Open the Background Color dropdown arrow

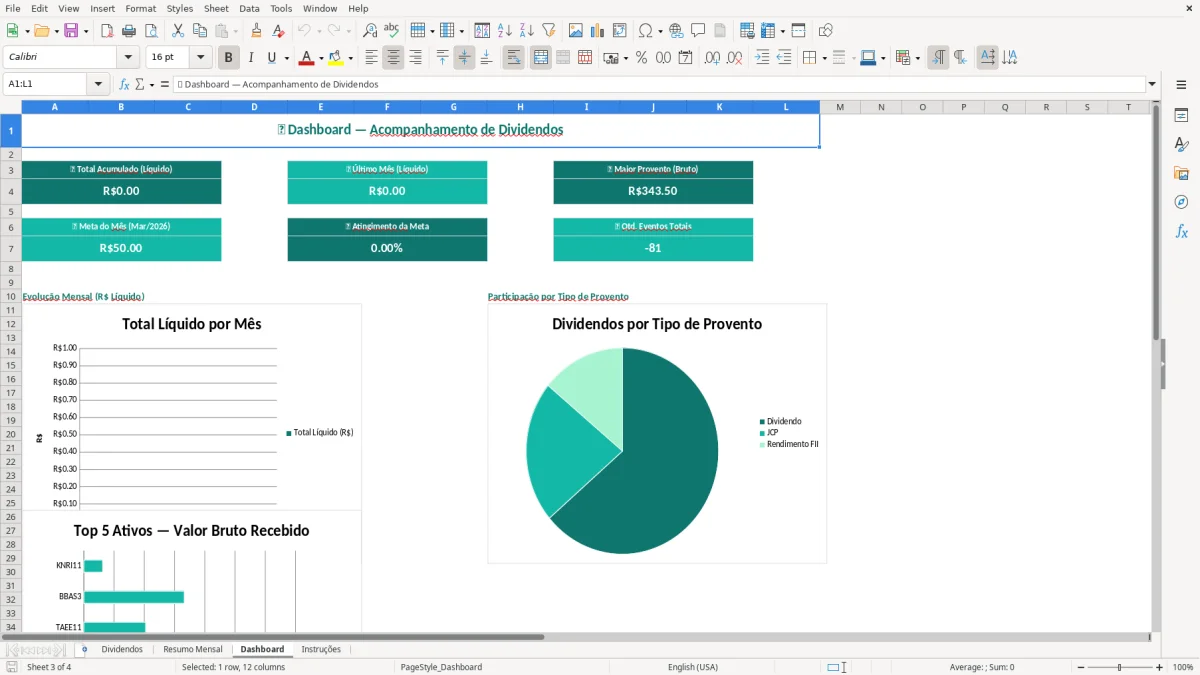350,58
